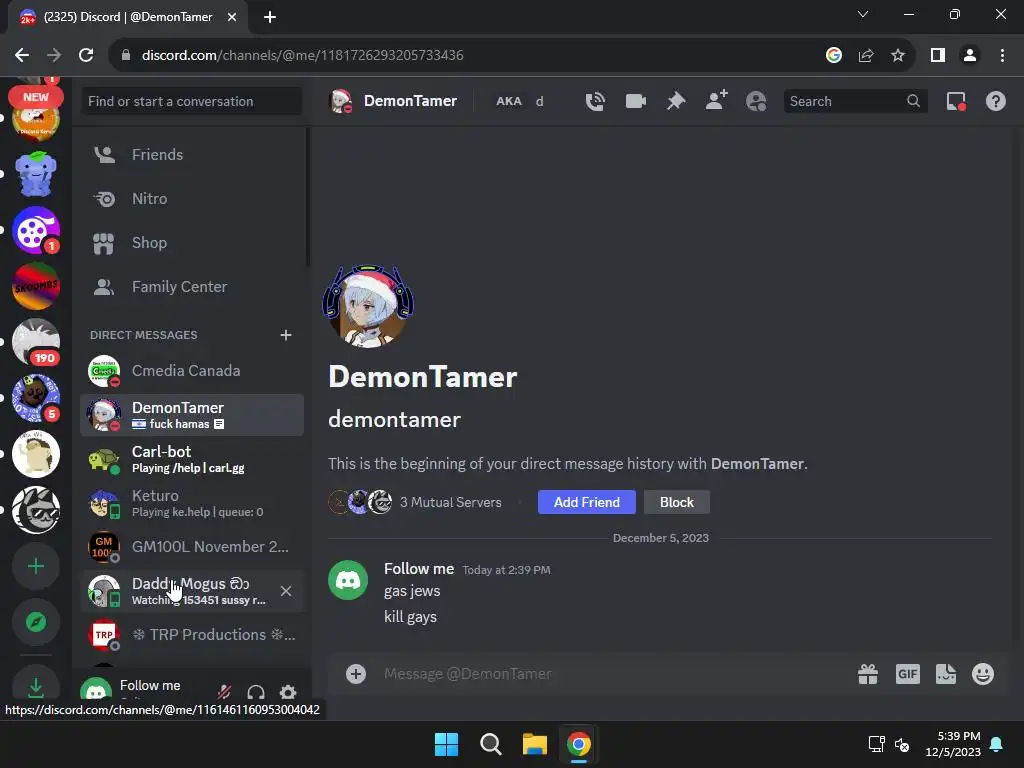The width and height of the screenshot is (1024, 768).
Task: Open the emoji picker
Action: (x=983, y=674)
